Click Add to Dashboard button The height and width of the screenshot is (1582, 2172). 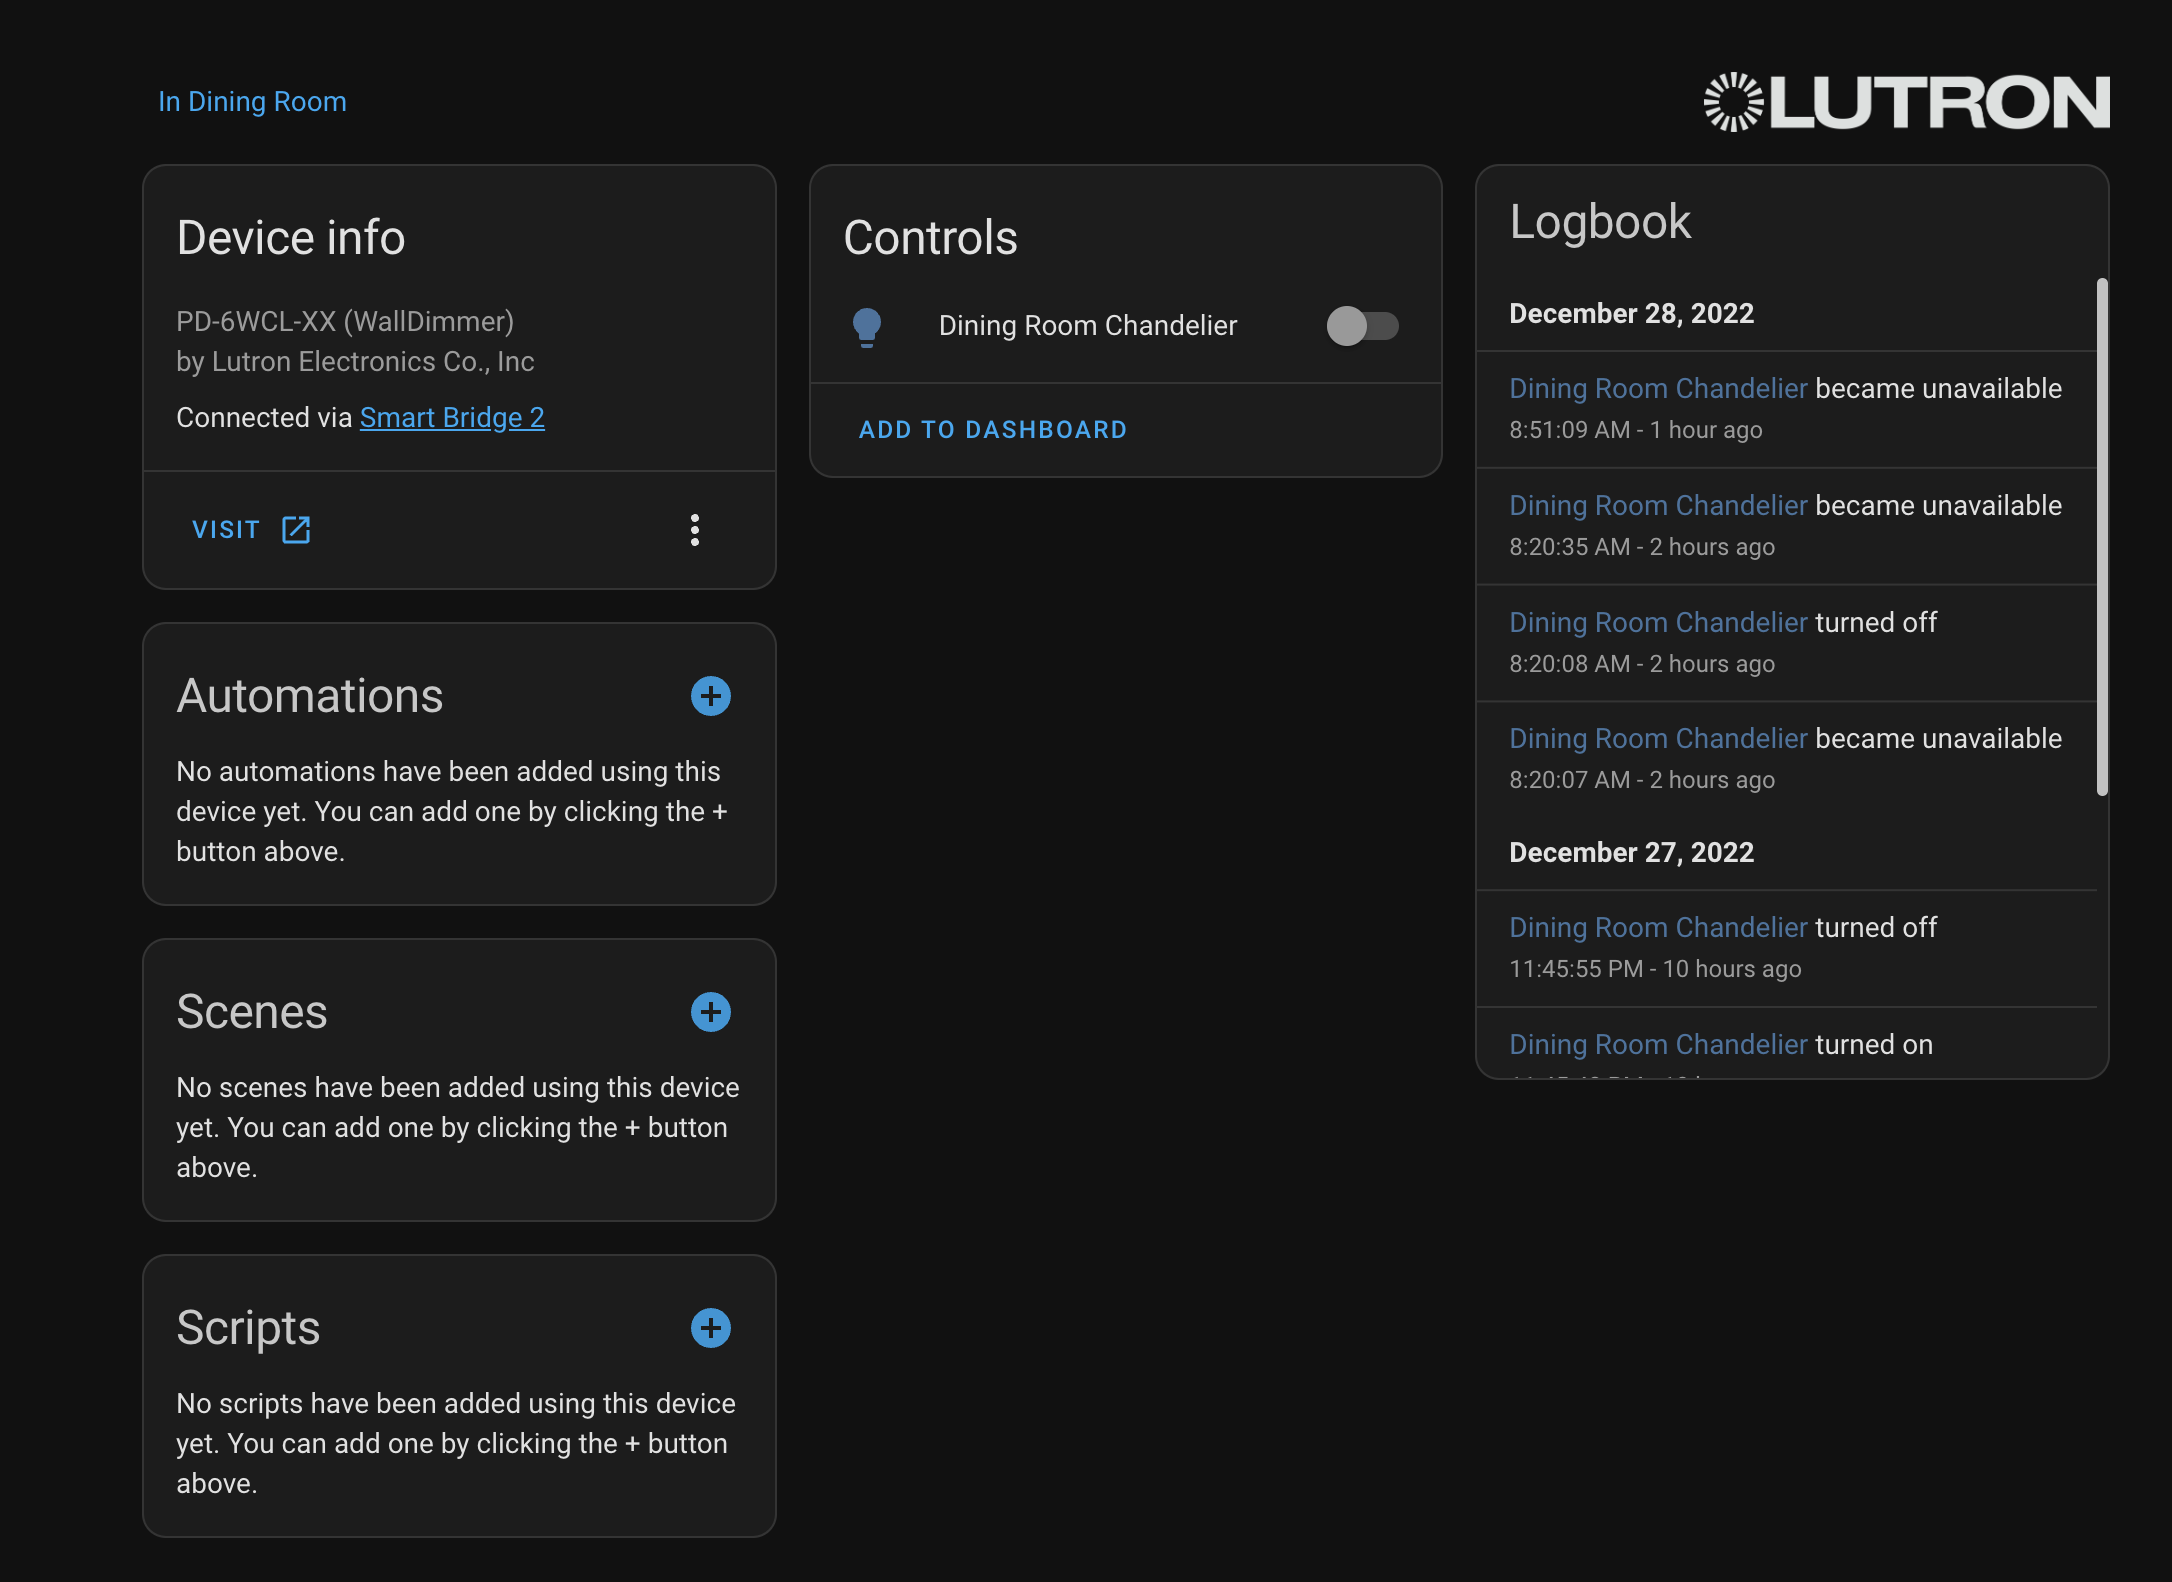[x=992, y=430]
